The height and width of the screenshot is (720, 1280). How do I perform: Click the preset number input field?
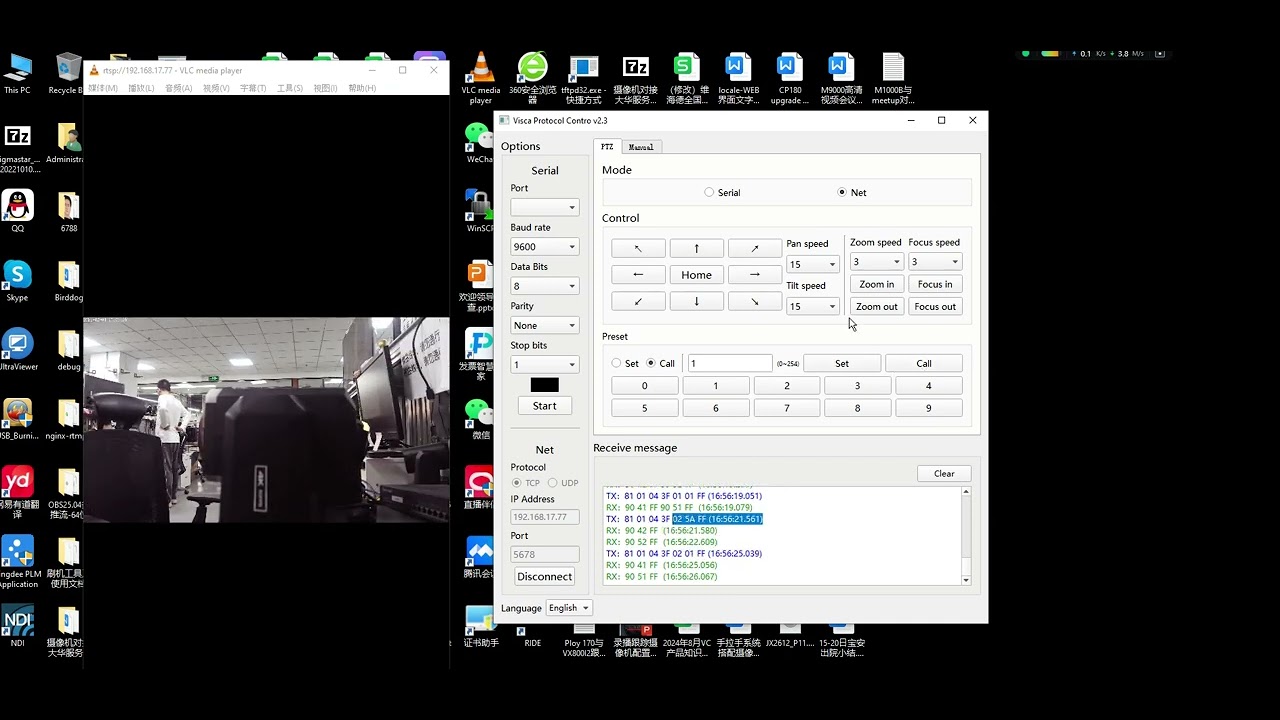(x=730, y=363)
